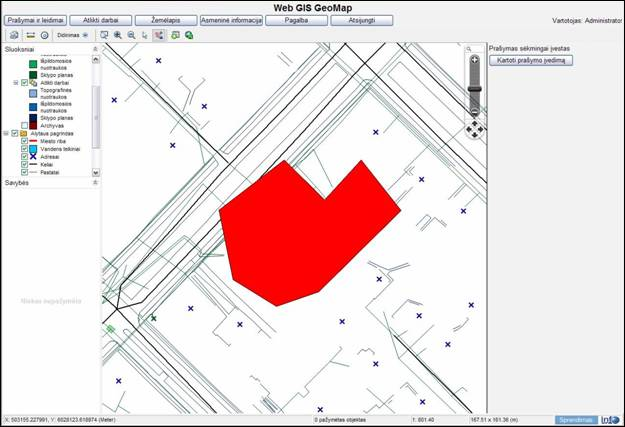Click the Atsijungti logout button
This screenshot has width=625, height=427.
362,20
